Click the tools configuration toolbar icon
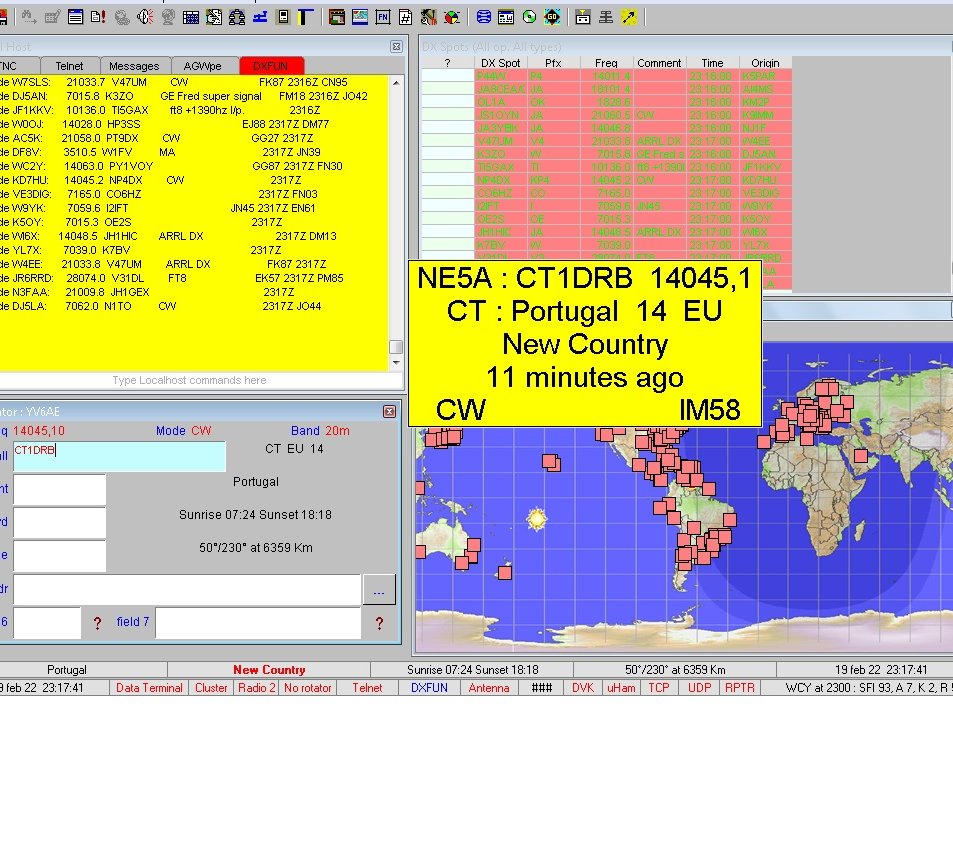This screenshot has width=953, height=854. coord(428,17)
